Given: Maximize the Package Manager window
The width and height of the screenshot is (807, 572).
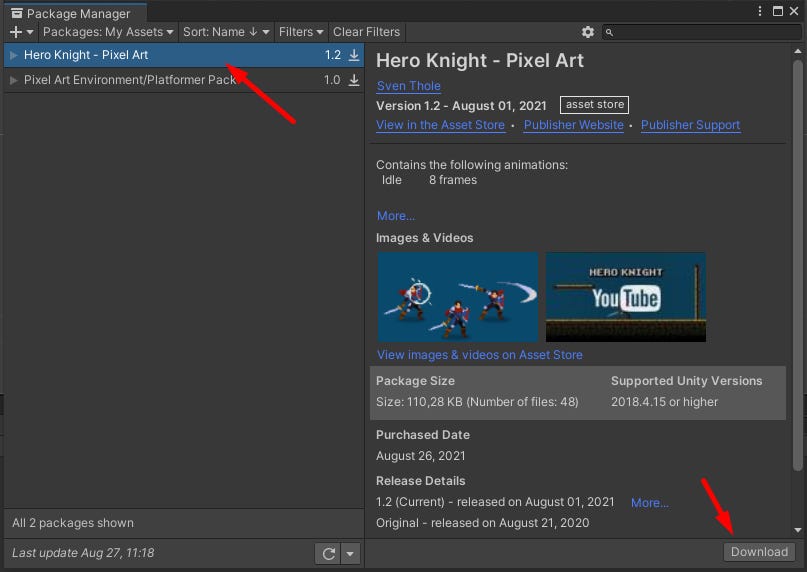Looking at the screenshot, I should click(778, 11).
